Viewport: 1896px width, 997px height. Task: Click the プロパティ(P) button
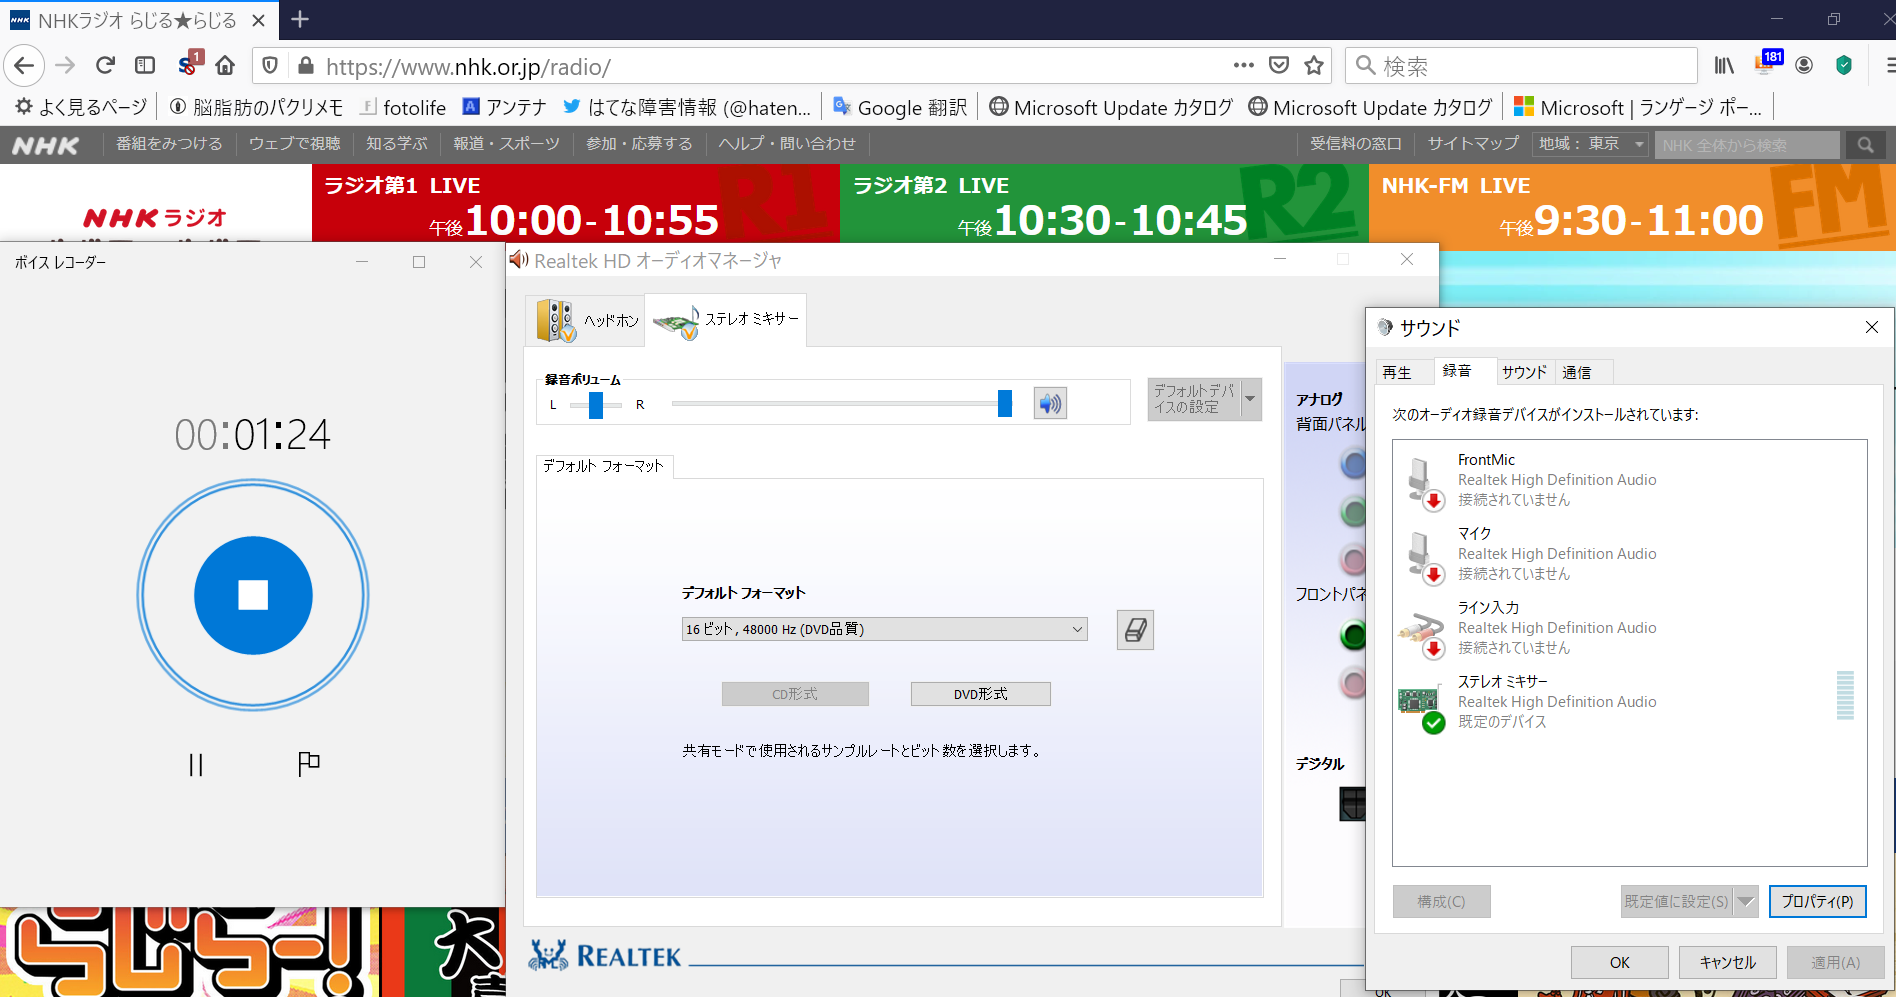[x=1817, y=901]
